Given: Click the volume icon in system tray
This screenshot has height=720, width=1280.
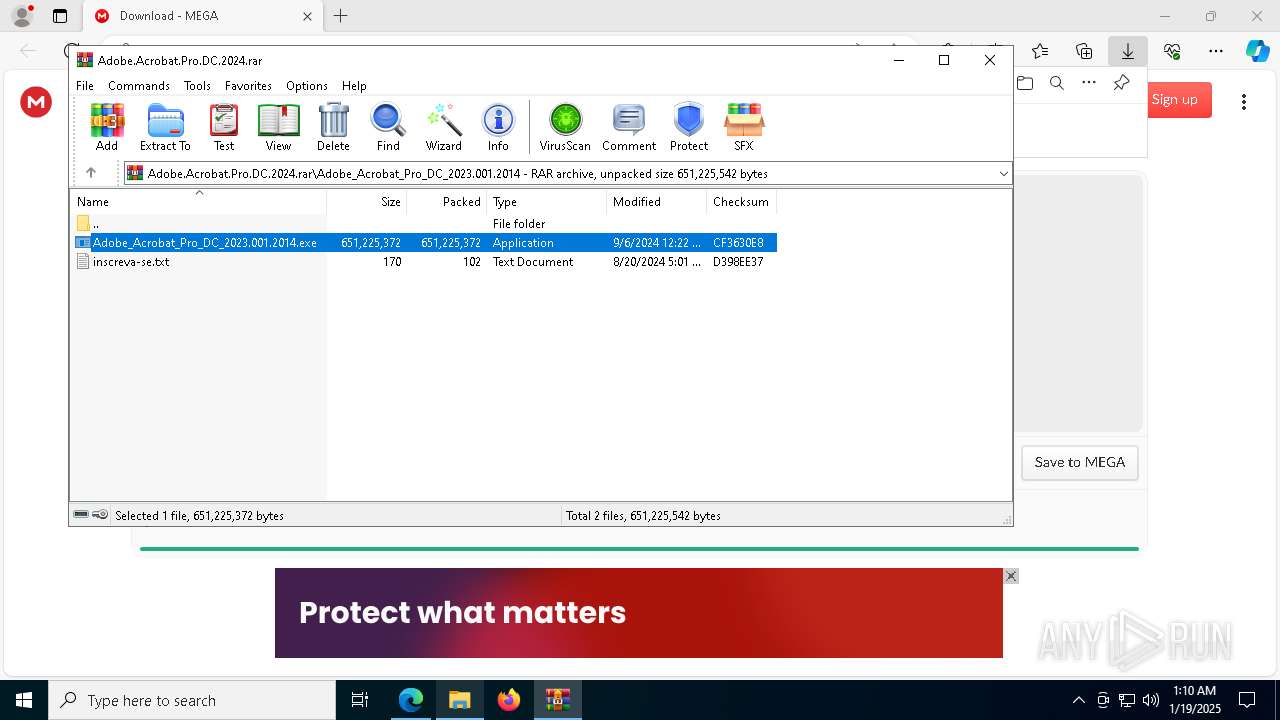Looking at the screenshot, I should pos(1151,700).
